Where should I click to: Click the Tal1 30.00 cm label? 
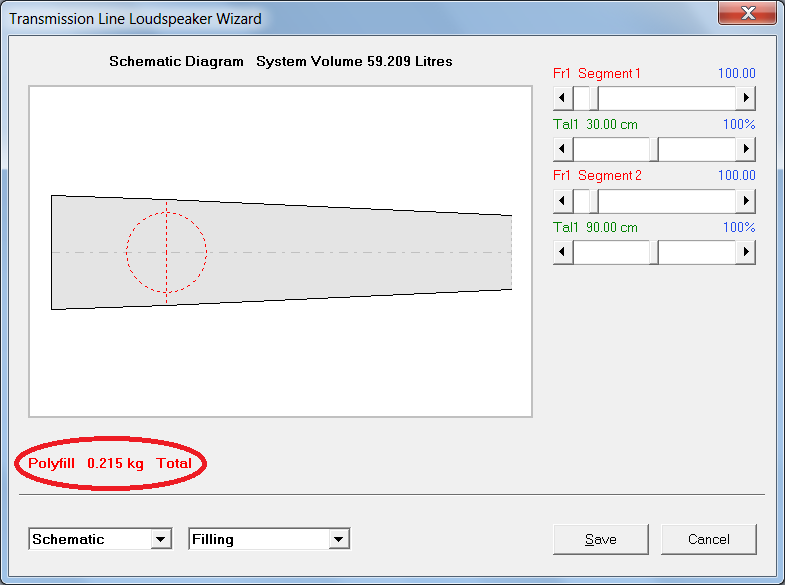(595, 125)
